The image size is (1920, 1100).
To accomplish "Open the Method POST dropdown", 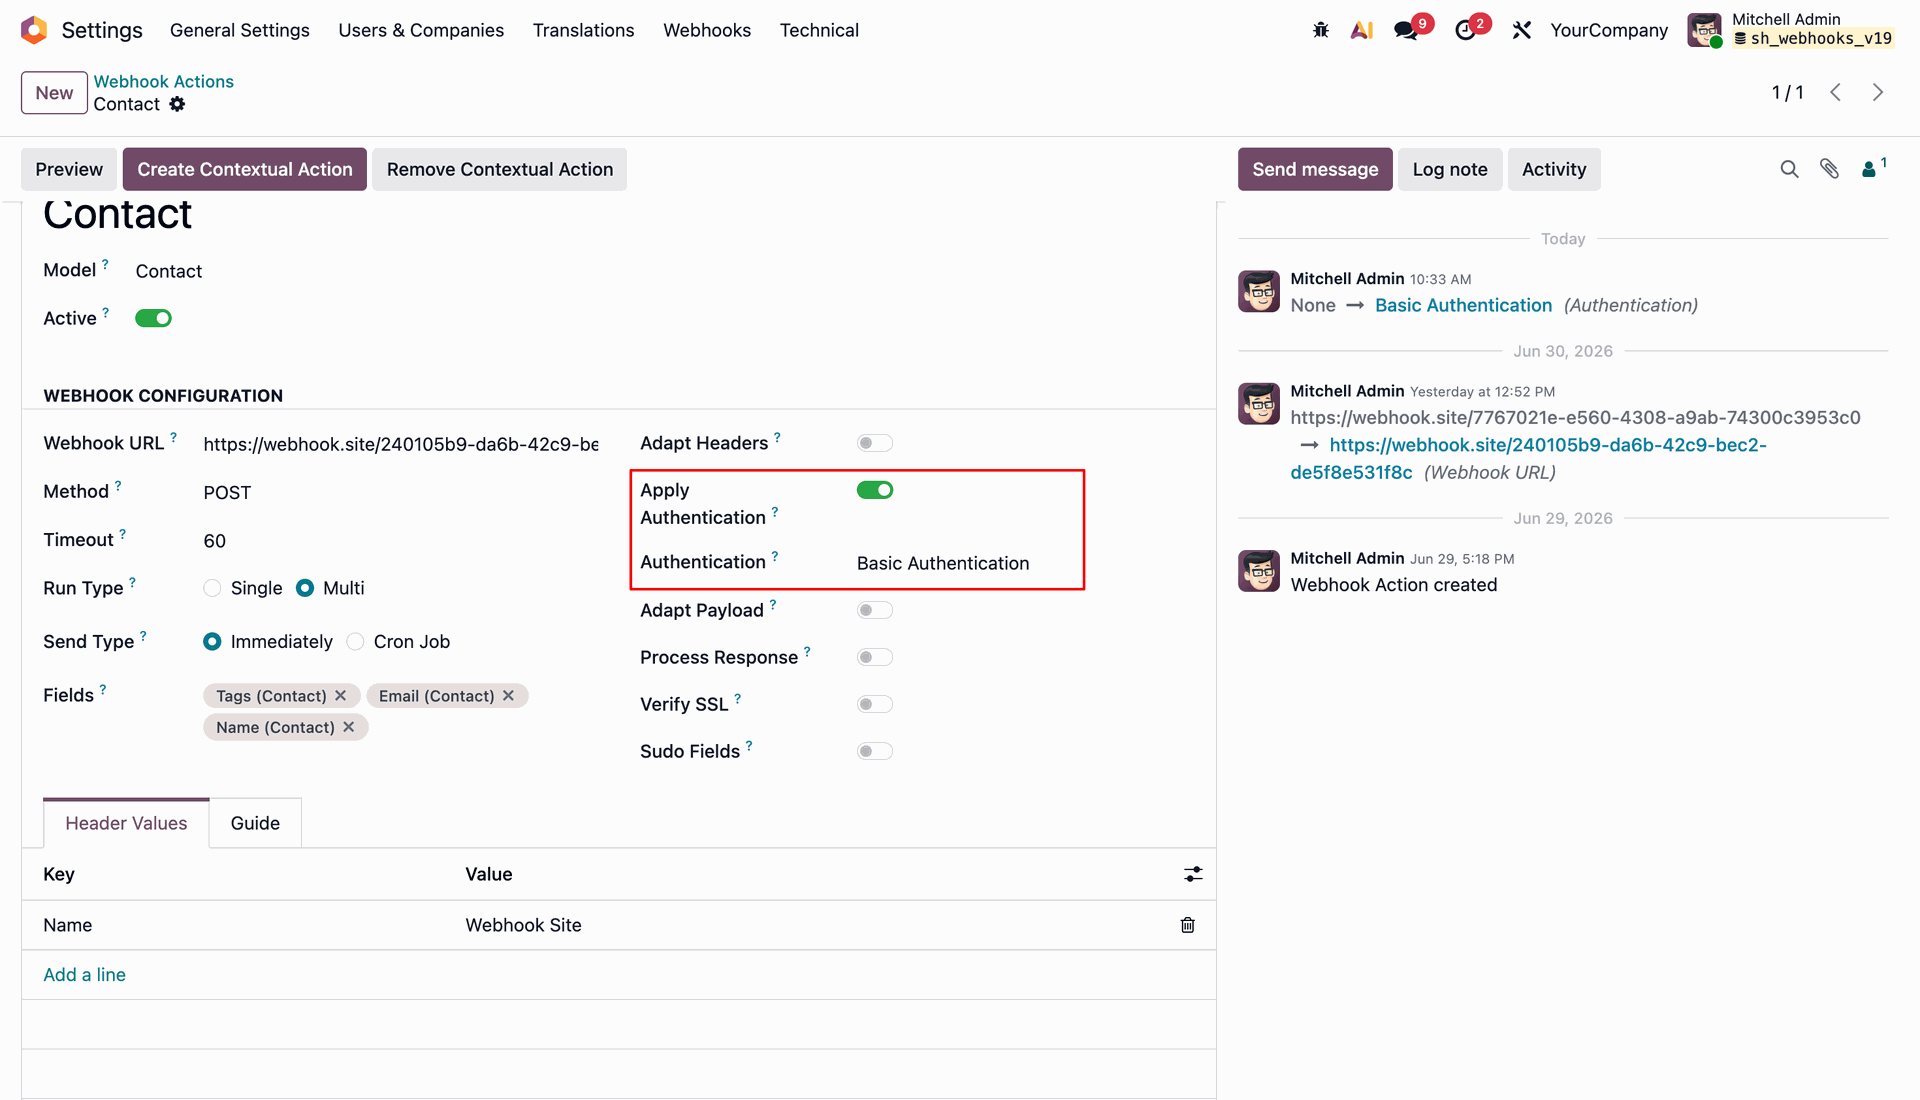I will pyautogui.click(x=400, y=492).
